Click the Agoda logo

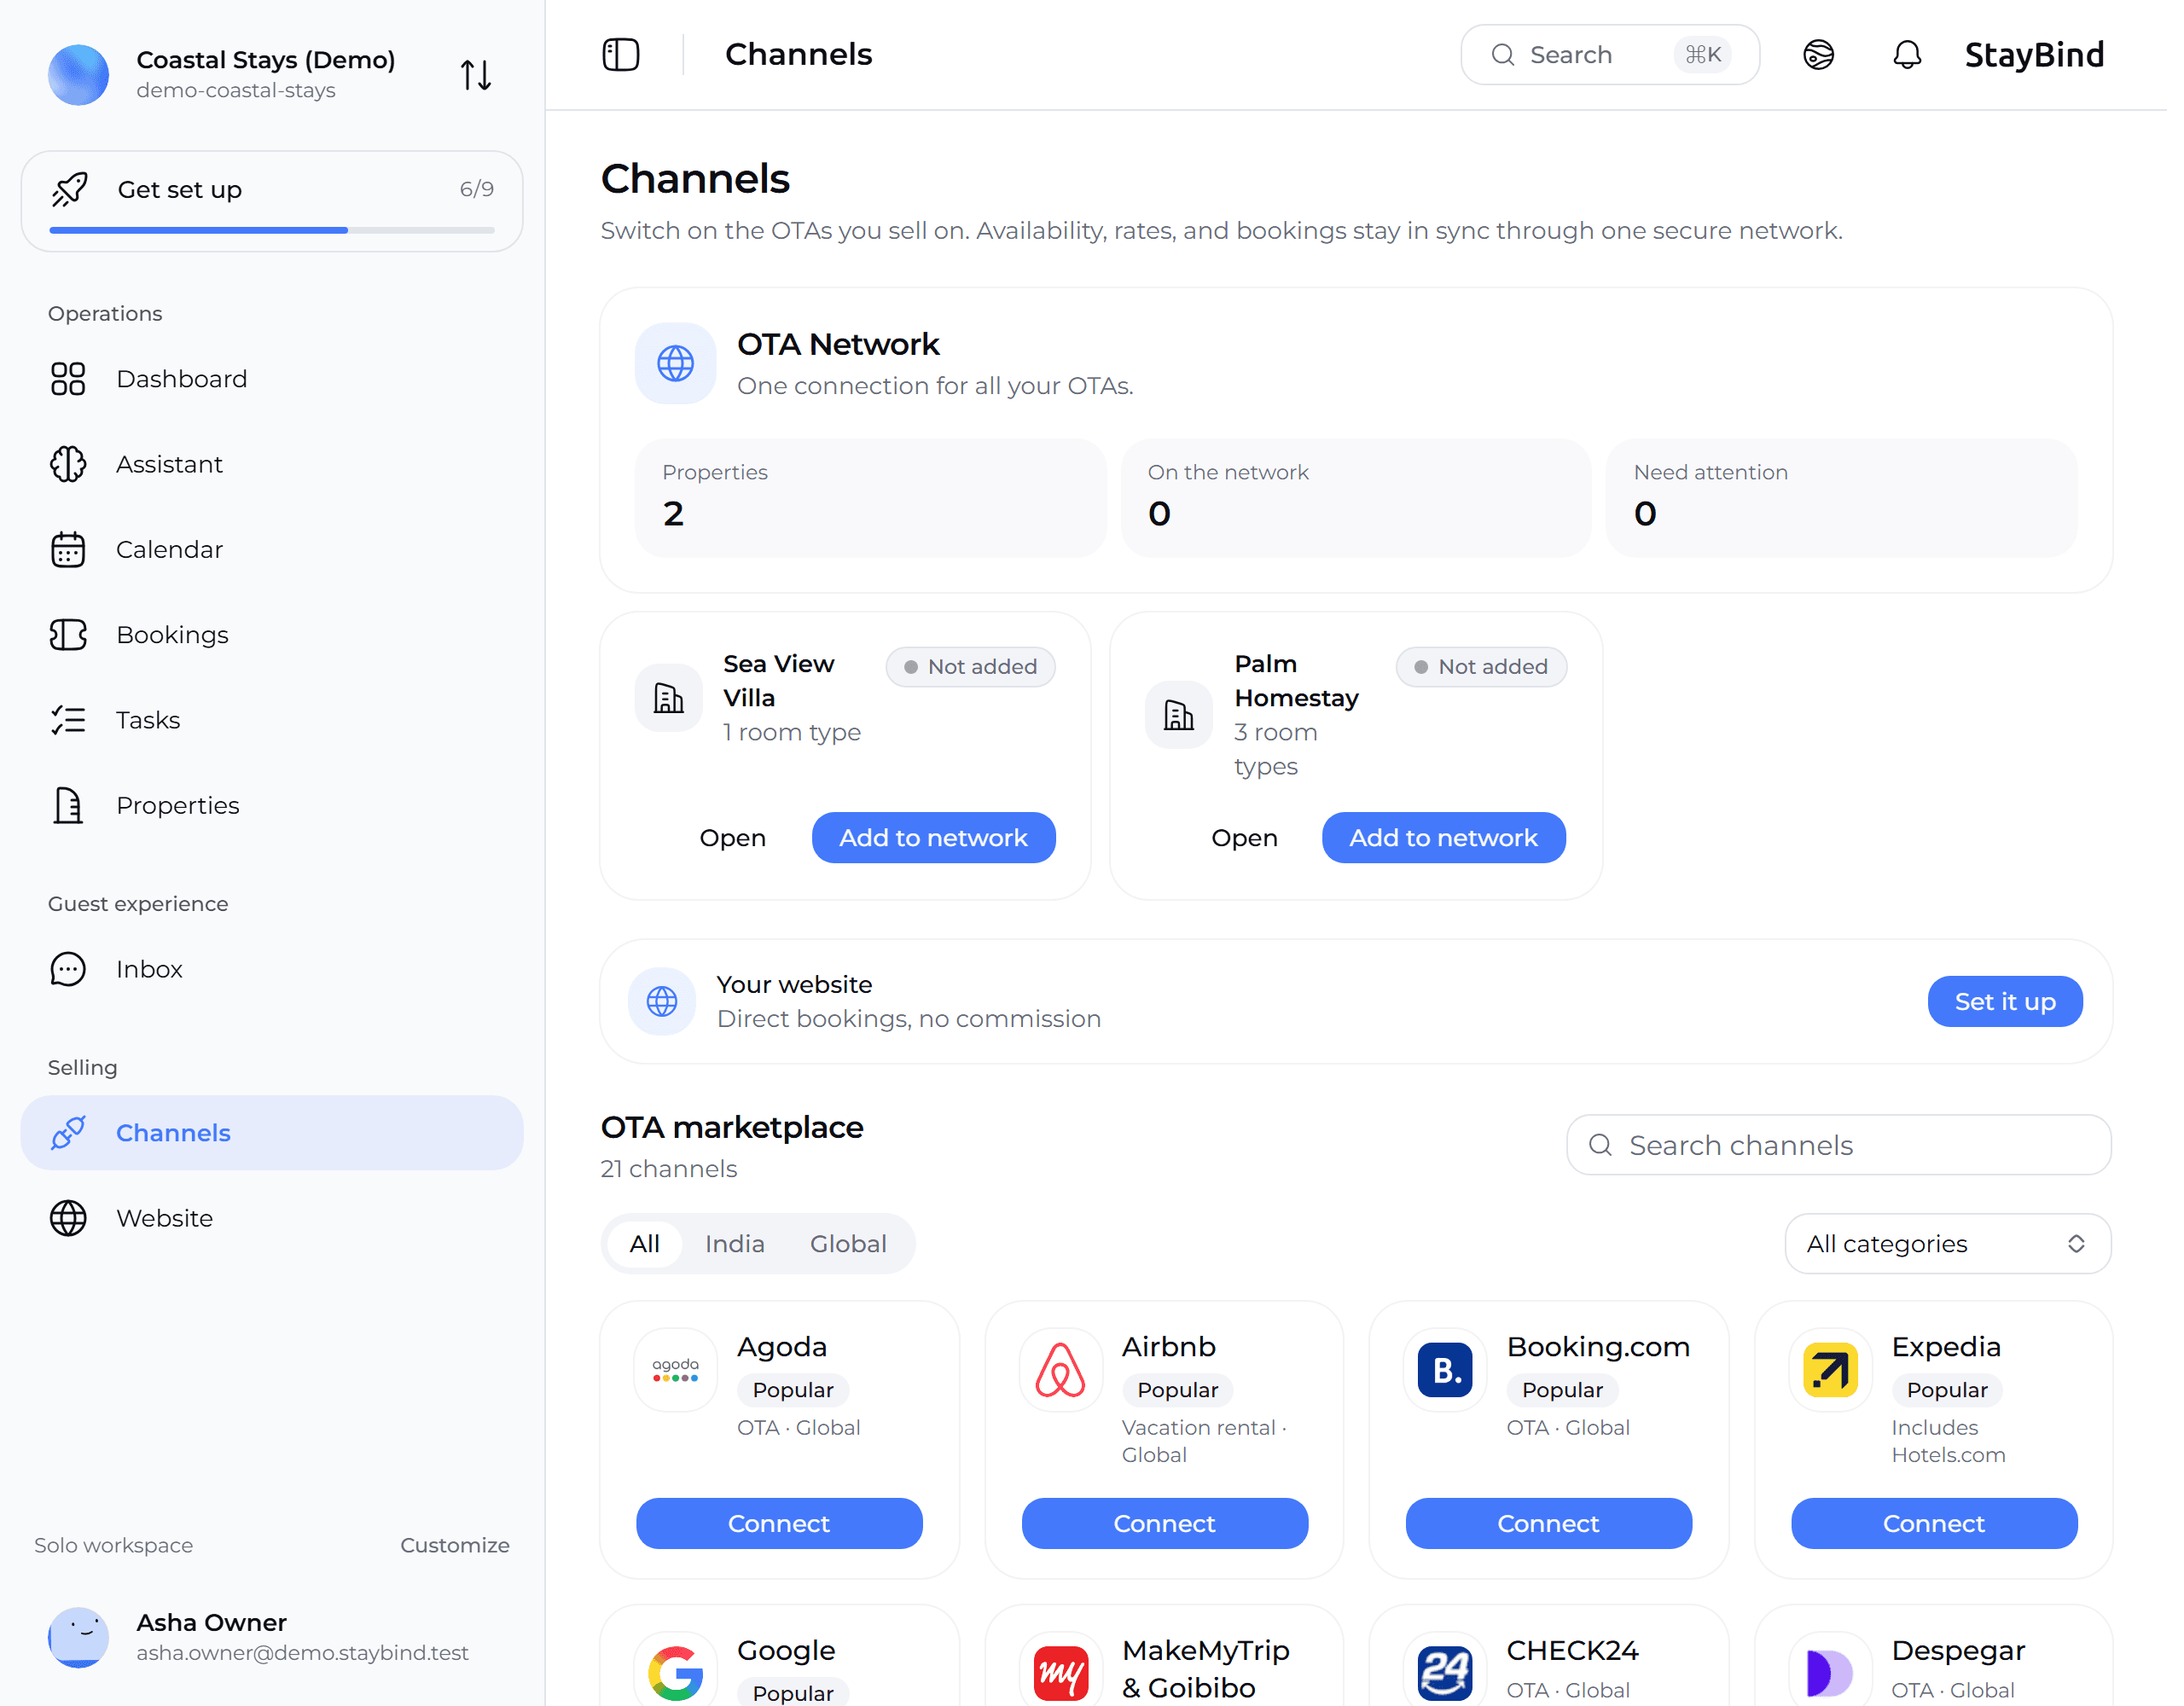tap(675, 1368)
